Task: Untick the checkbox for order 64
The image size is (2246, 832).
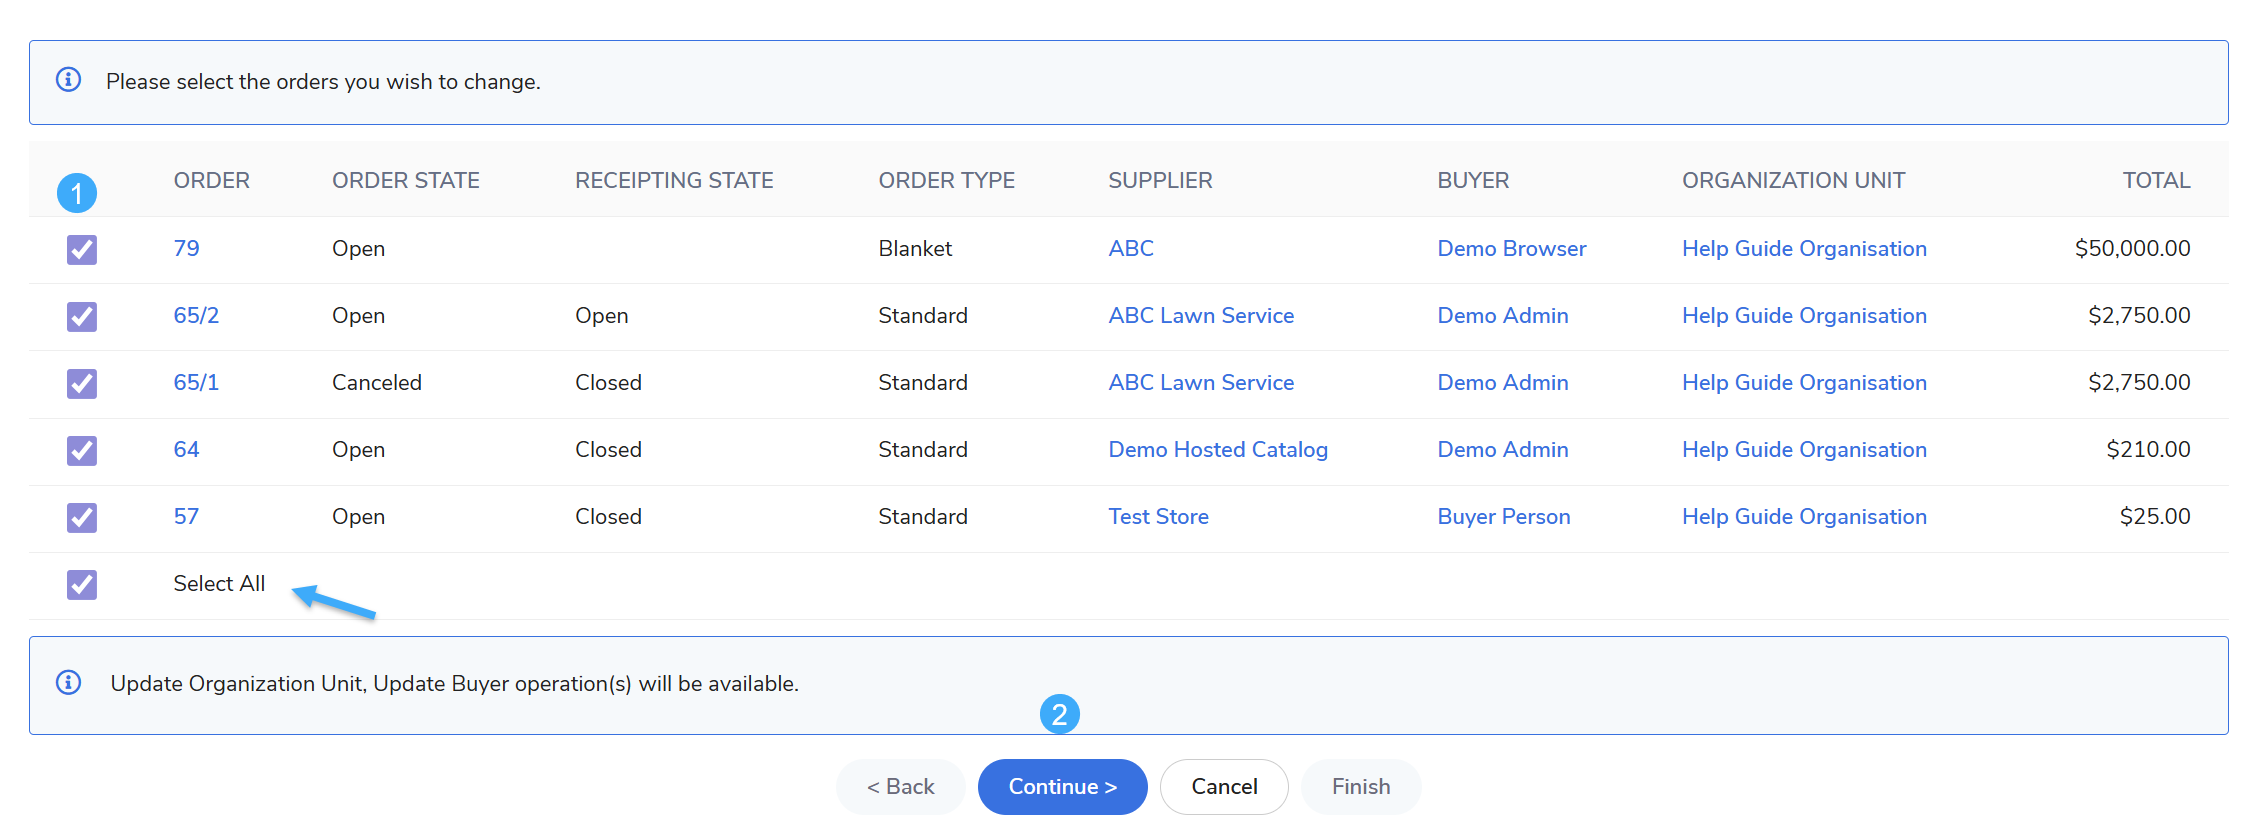Action: [x=82, y=450]
